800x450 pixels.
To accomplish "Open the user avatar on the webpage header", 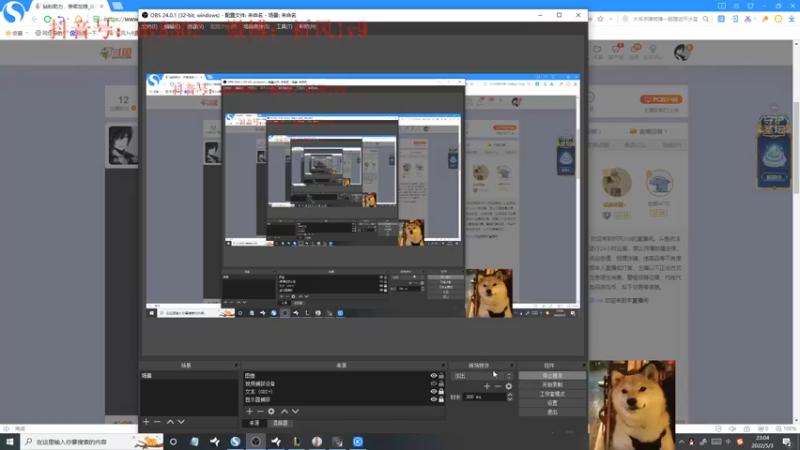I will pyautogui.click(x=682, y=52).
